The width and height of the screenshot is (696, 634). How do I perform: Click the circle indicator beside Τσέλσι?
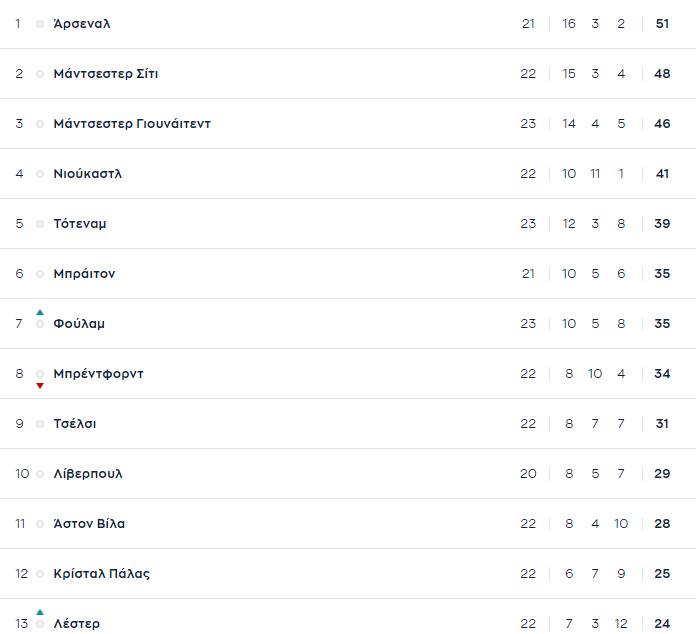[40, 424]
